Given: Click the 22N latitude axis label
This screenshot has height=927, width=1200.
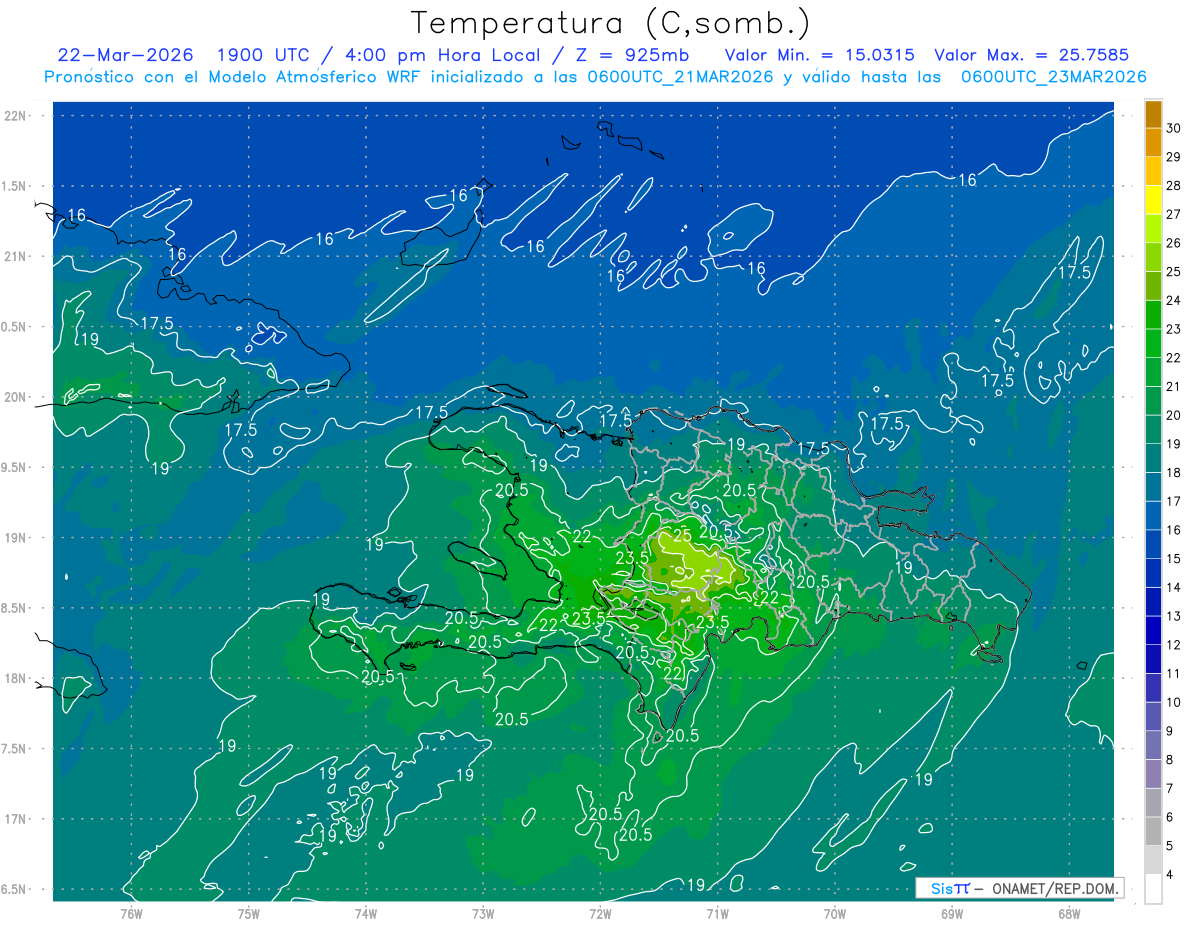Looking at the screenshot, I should [17, 116].
